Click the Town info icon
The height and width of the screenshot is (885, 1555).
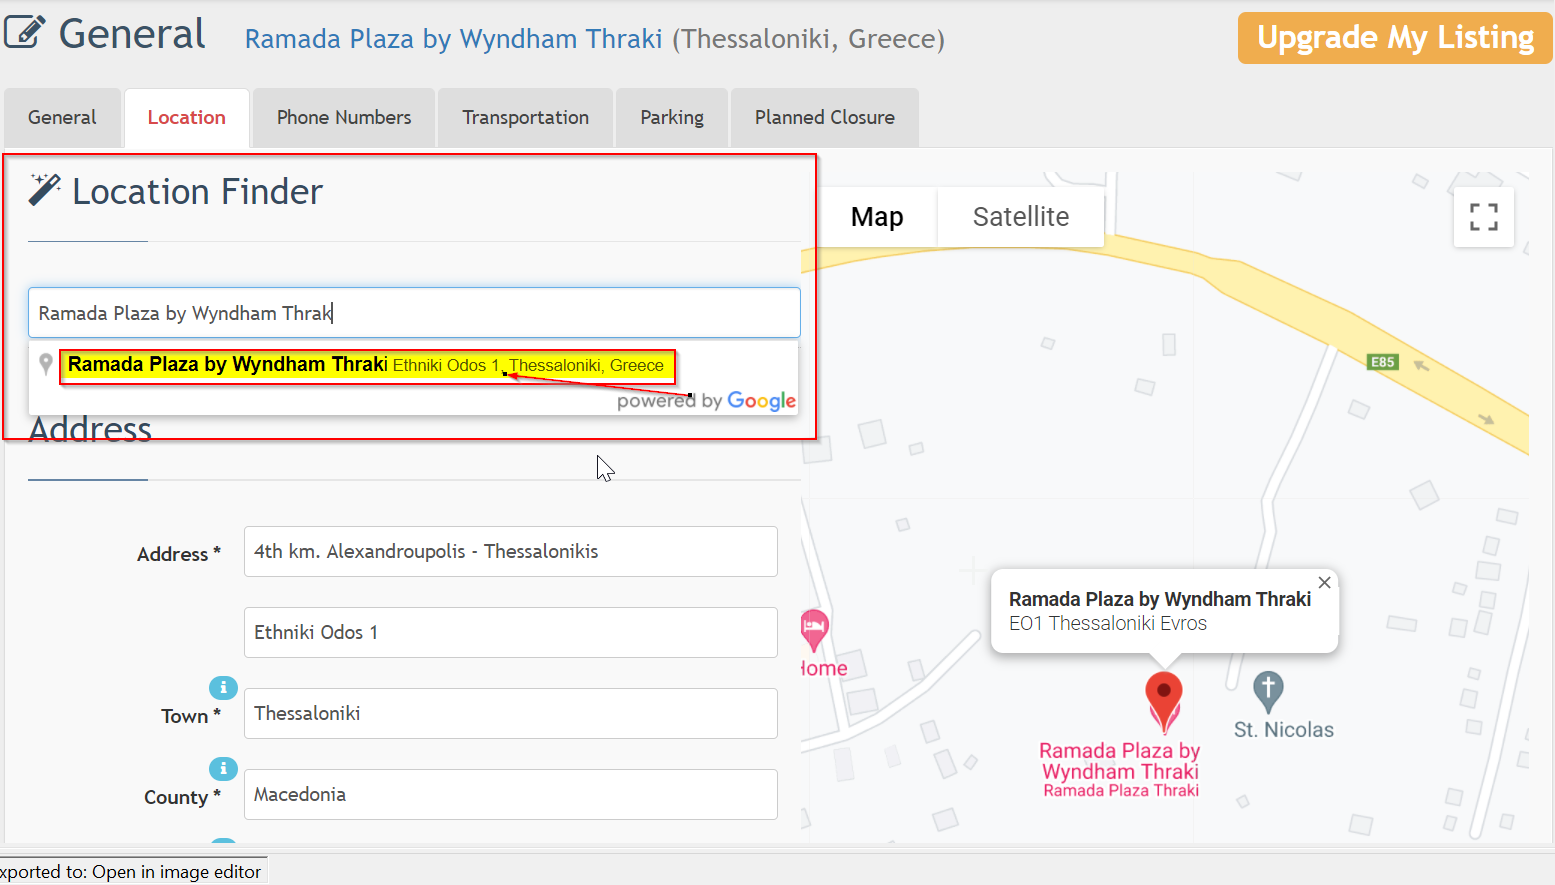[x=223, y=688]
